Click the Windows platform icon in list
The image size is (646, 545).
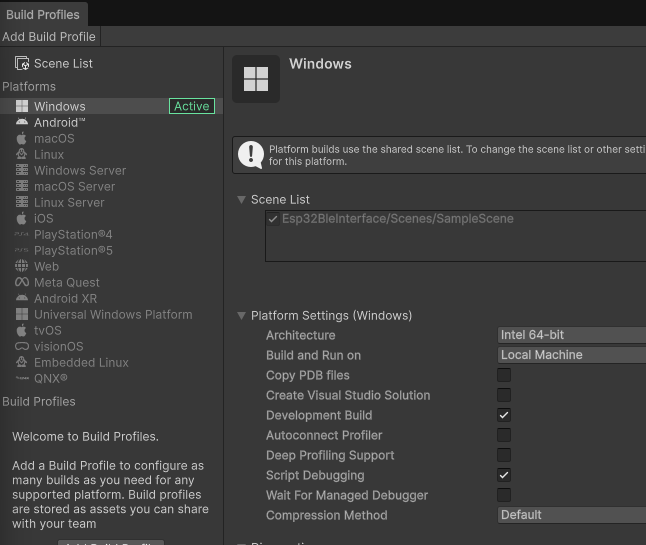point(22,107)
